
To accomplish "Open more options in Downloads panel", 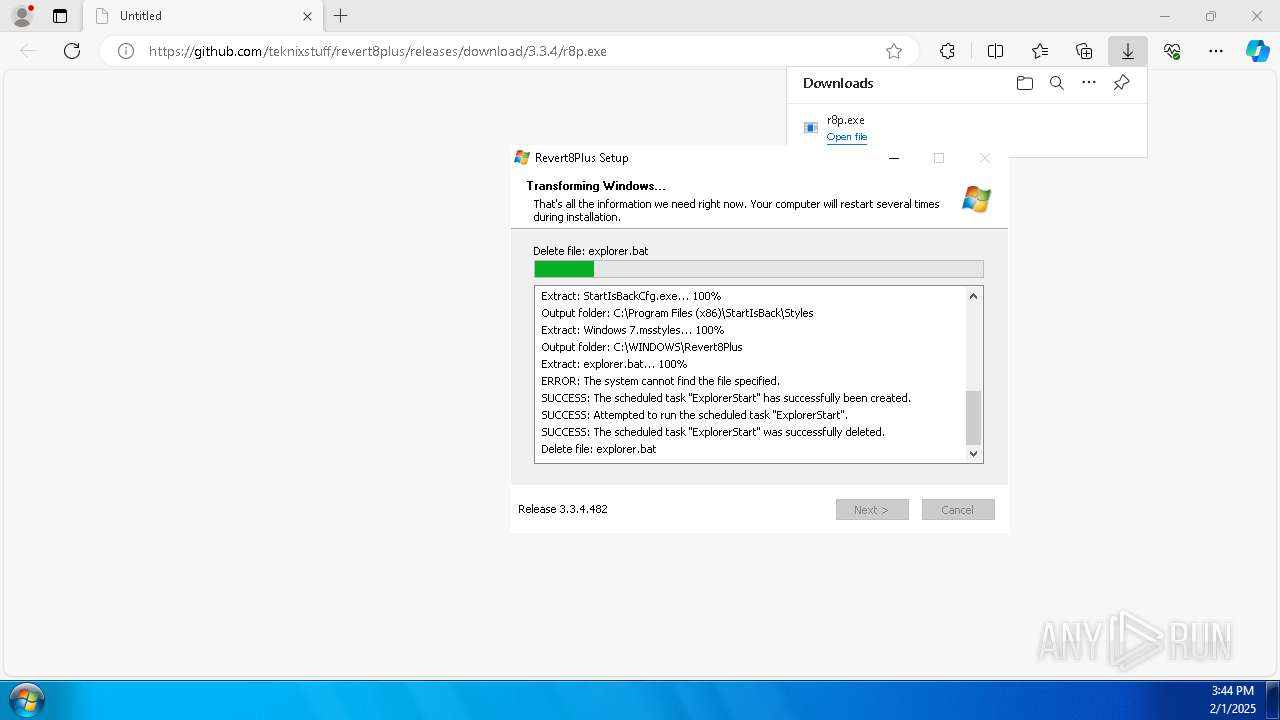I will point(1089,83).
